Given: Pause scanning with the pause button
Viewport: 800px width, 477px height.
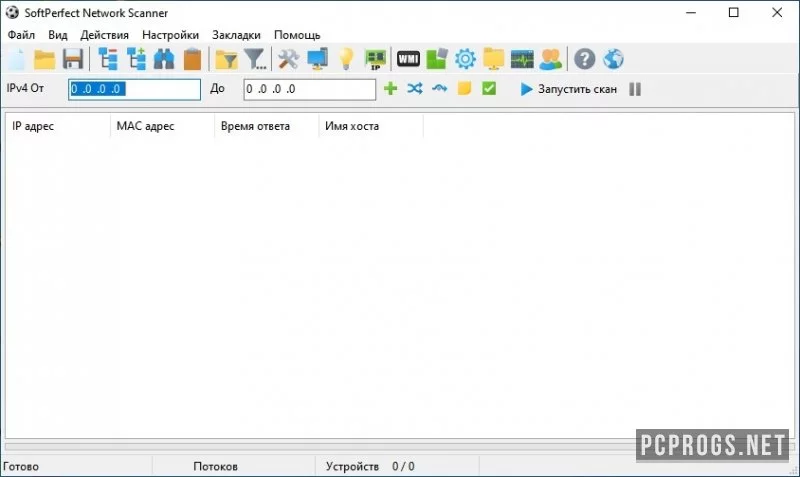Looking at the screenshot, I should [635, 89].
